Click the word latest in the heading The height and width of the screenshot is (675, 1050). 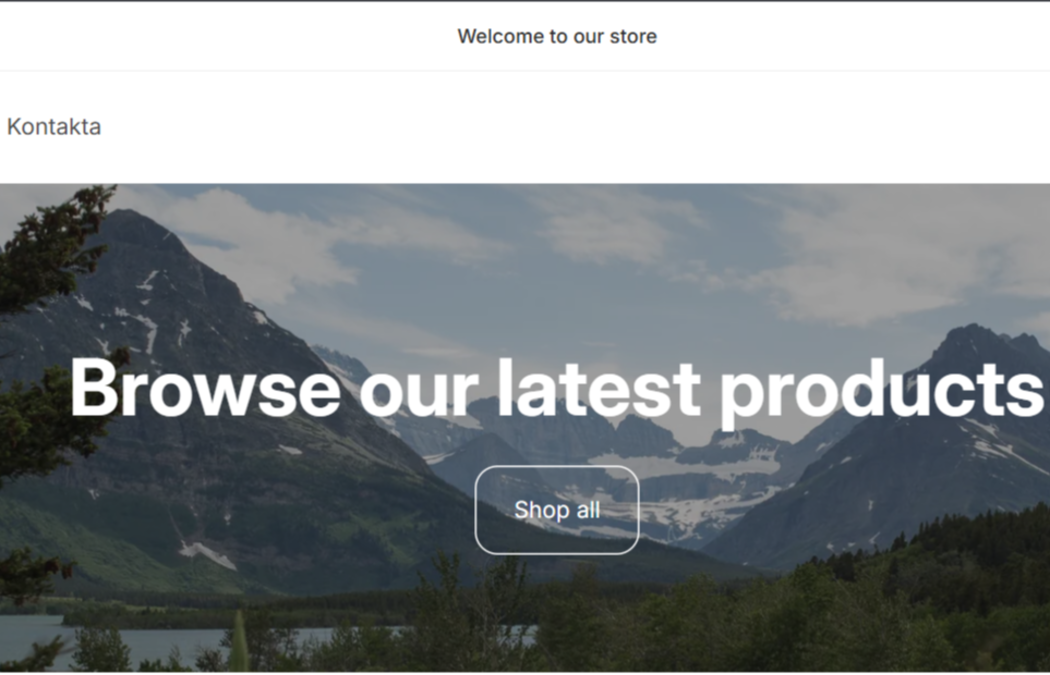coord(599,388)
